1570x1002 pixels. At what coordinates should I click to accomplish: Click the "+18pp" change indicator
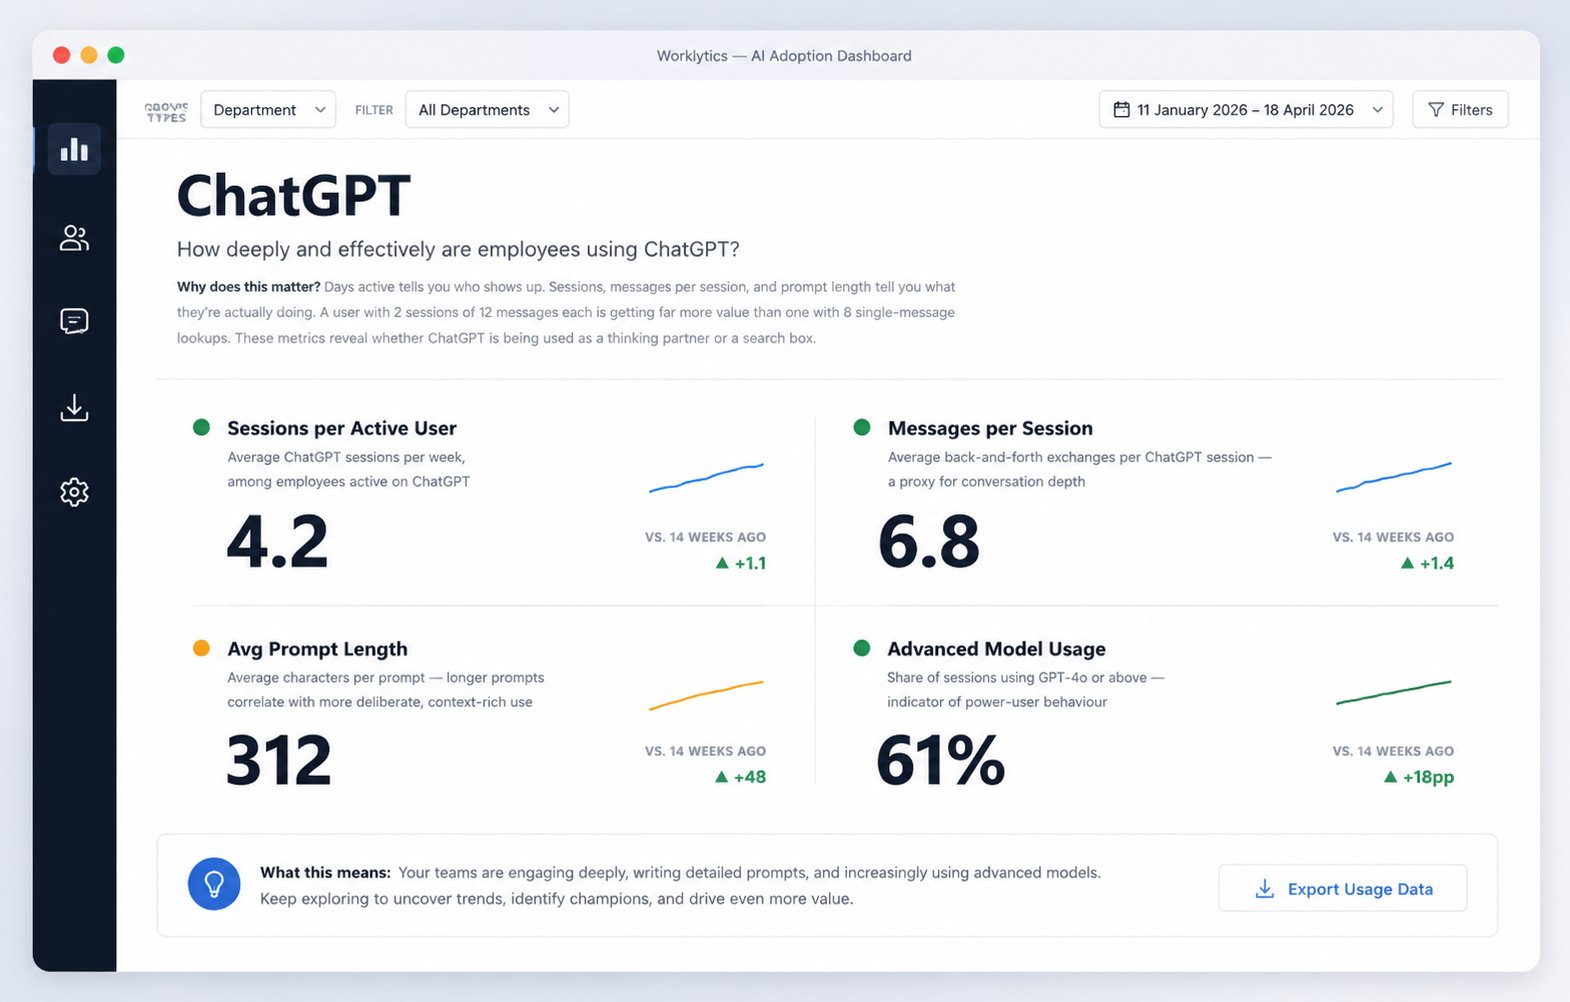tap(1419, 777)
